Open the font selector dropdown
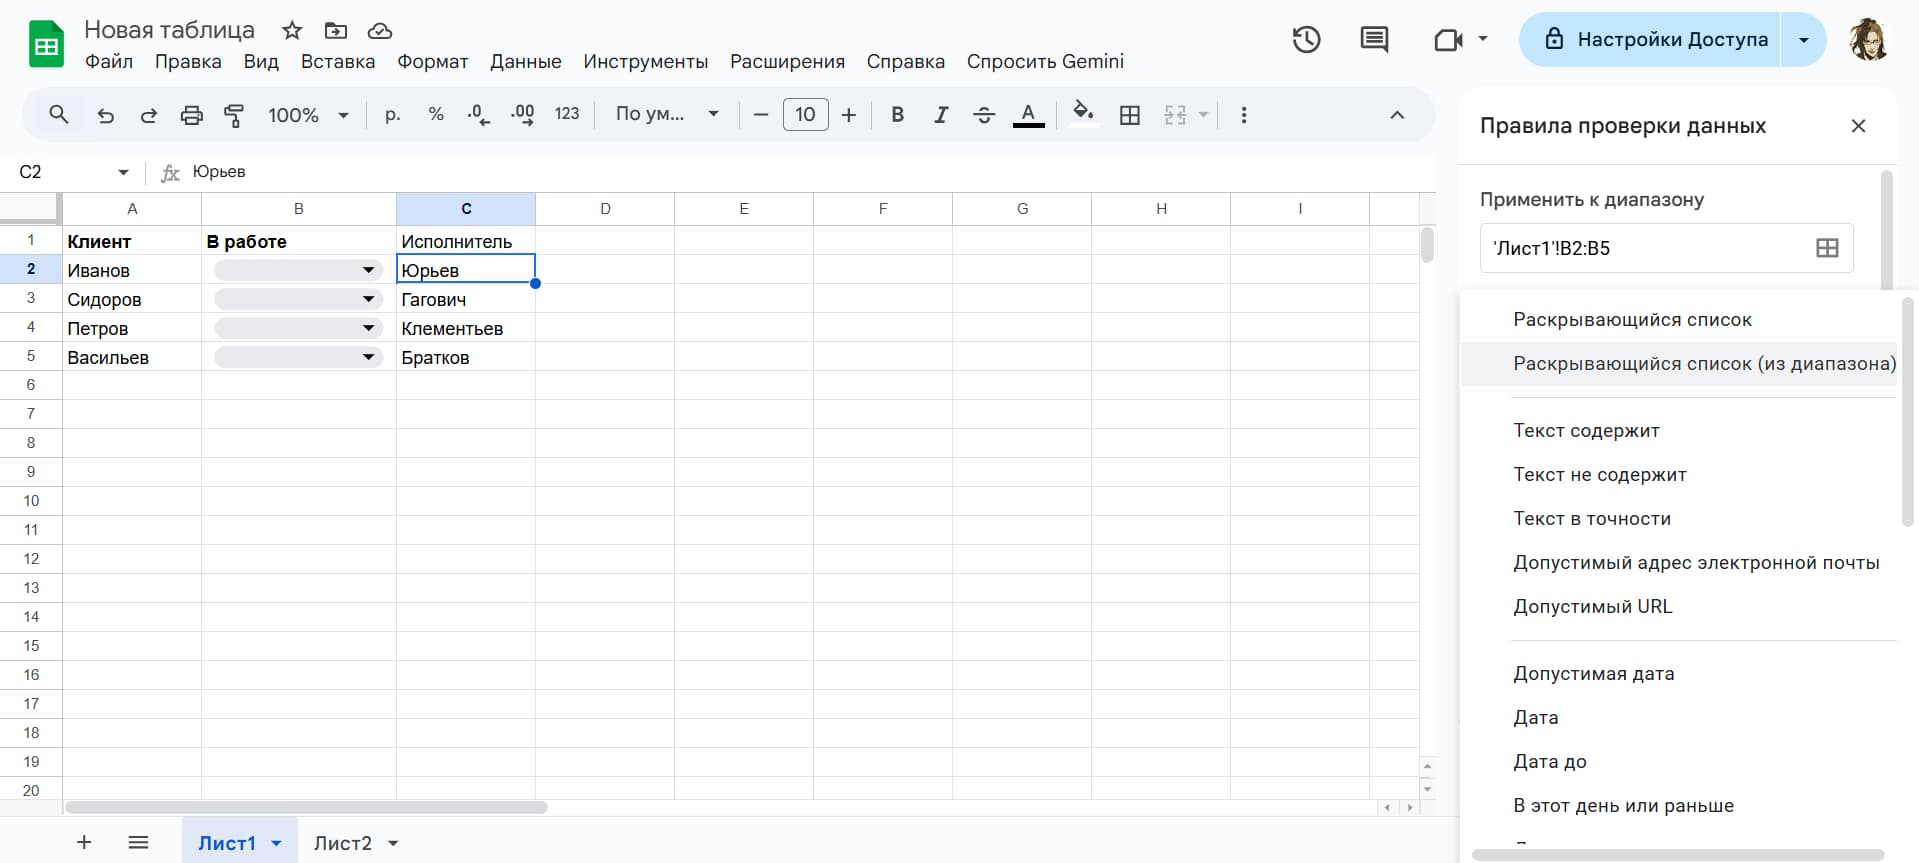This screenshot has height=863, width=1919. (667, 115)
